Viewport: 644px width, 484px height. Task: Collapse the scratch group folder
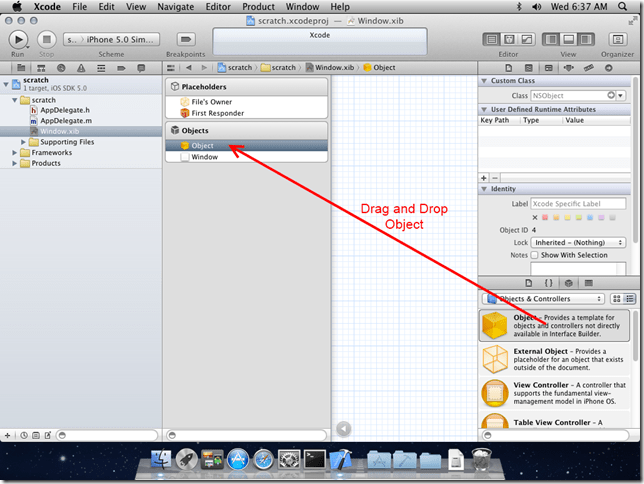click(15, 100)
